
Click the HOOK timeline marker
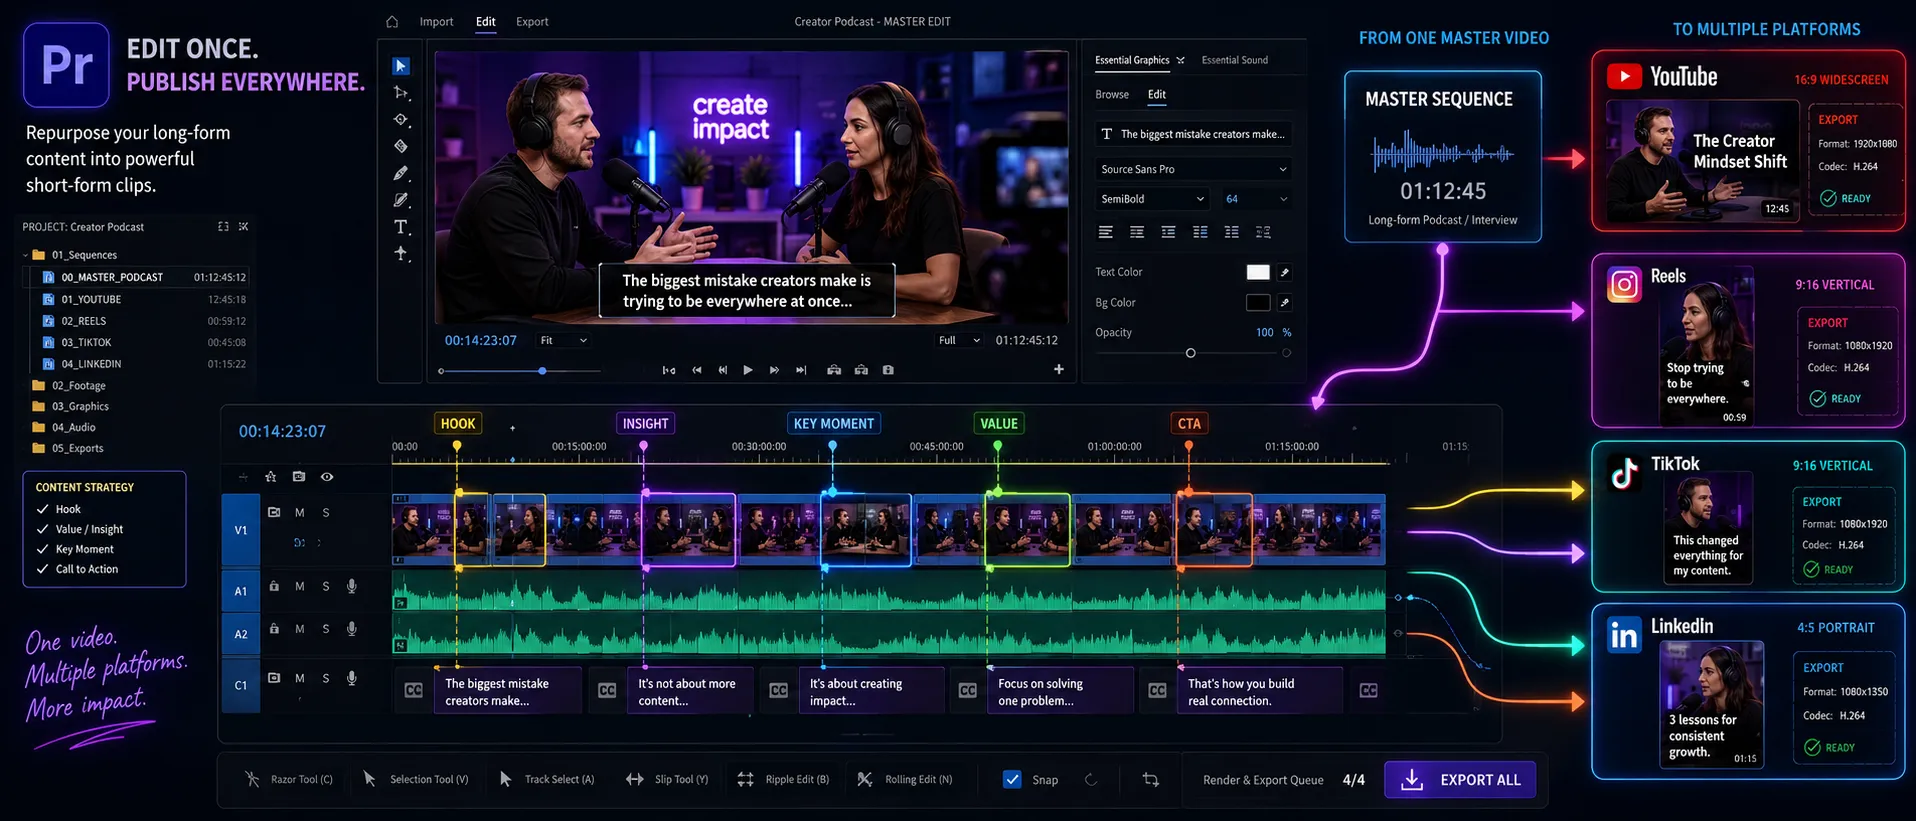click(458, 423)
